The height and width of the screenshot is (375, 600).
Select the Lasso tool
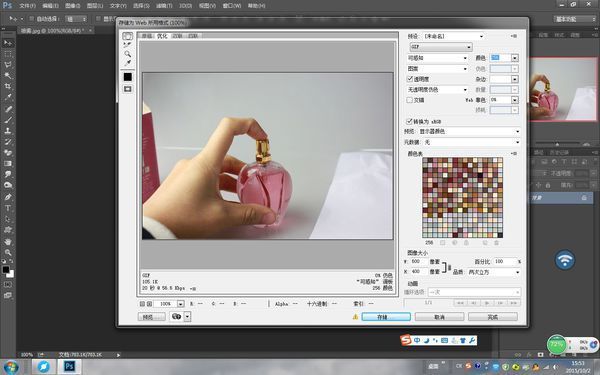point(8,65)
